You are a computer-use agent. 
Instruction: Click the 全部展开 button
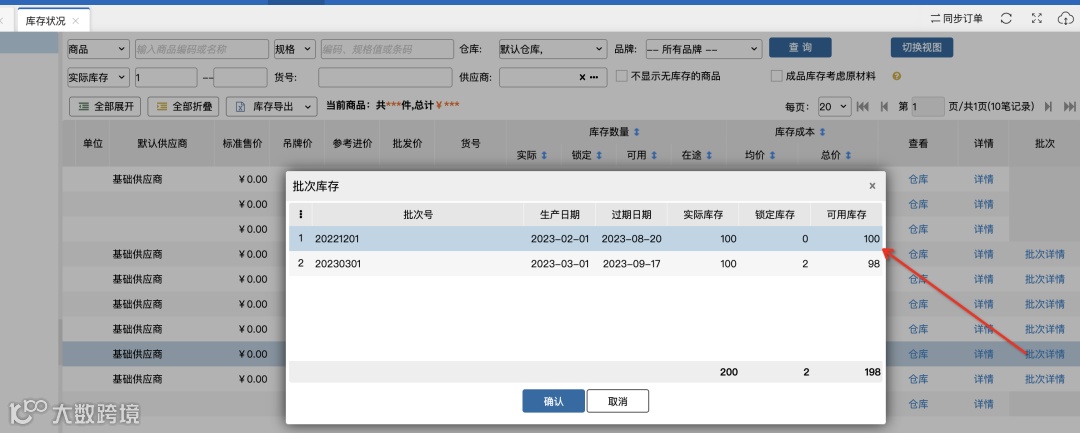point(105,107)
